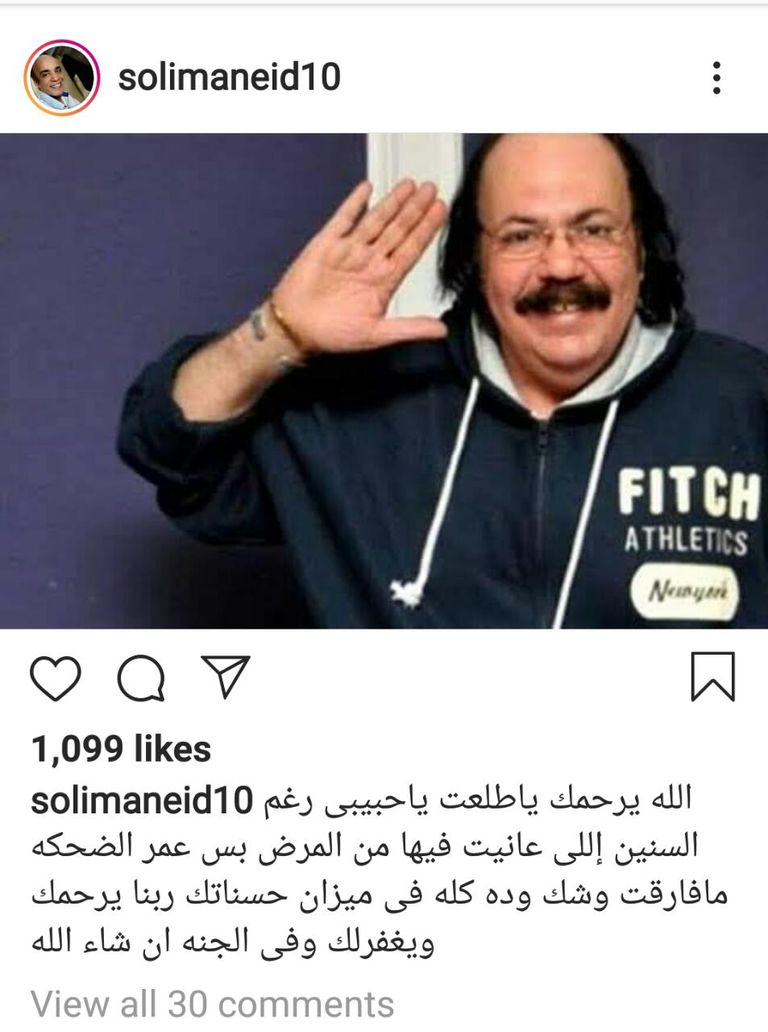Image resolution: width=768 pixels, height=1032 pixels.
Task: Tap the Newyork patch on the hoodie
Action: point(685,591)
